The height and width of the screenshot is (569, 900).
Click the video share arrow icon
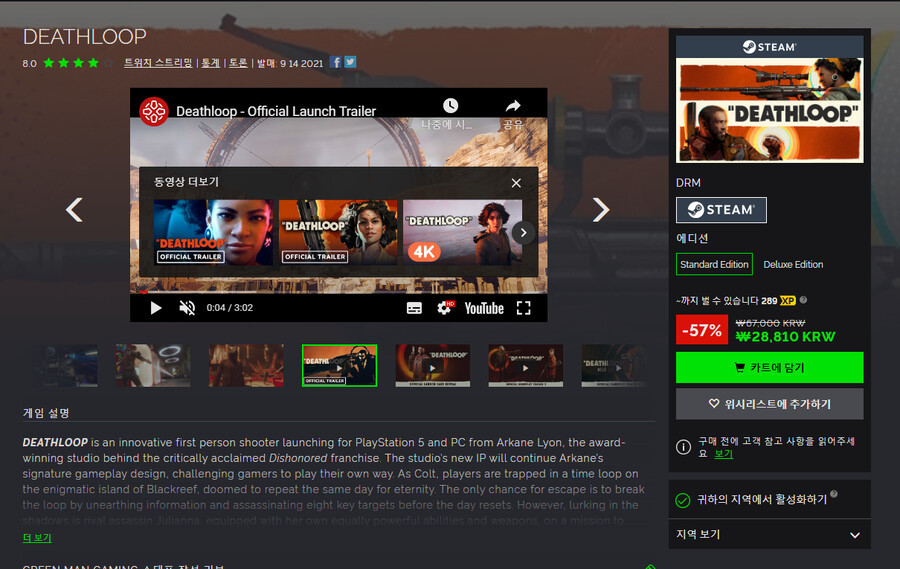(x=513, y=106)
